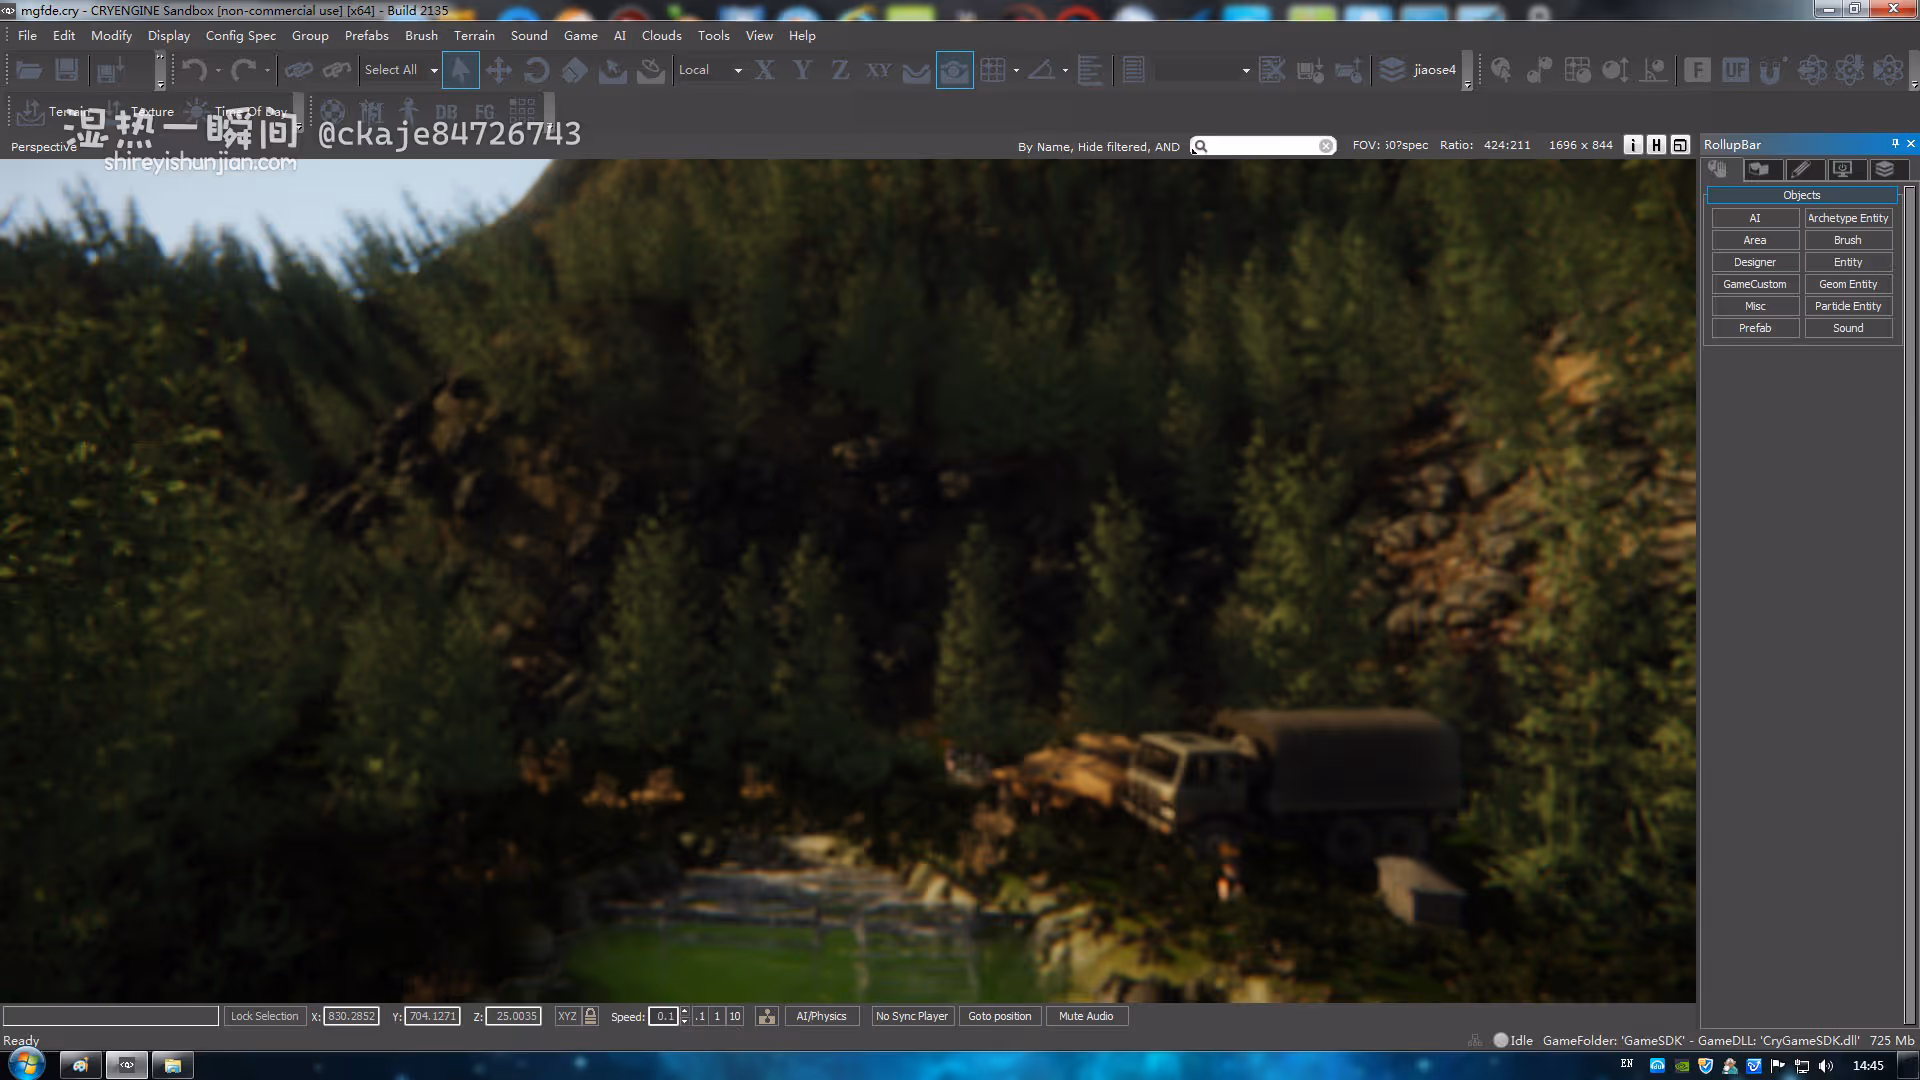Image resolution: width=1920 pixels, height=1080 pixels.
Task: Click the viewport maximize layout icon
Action: (1680, 145)
